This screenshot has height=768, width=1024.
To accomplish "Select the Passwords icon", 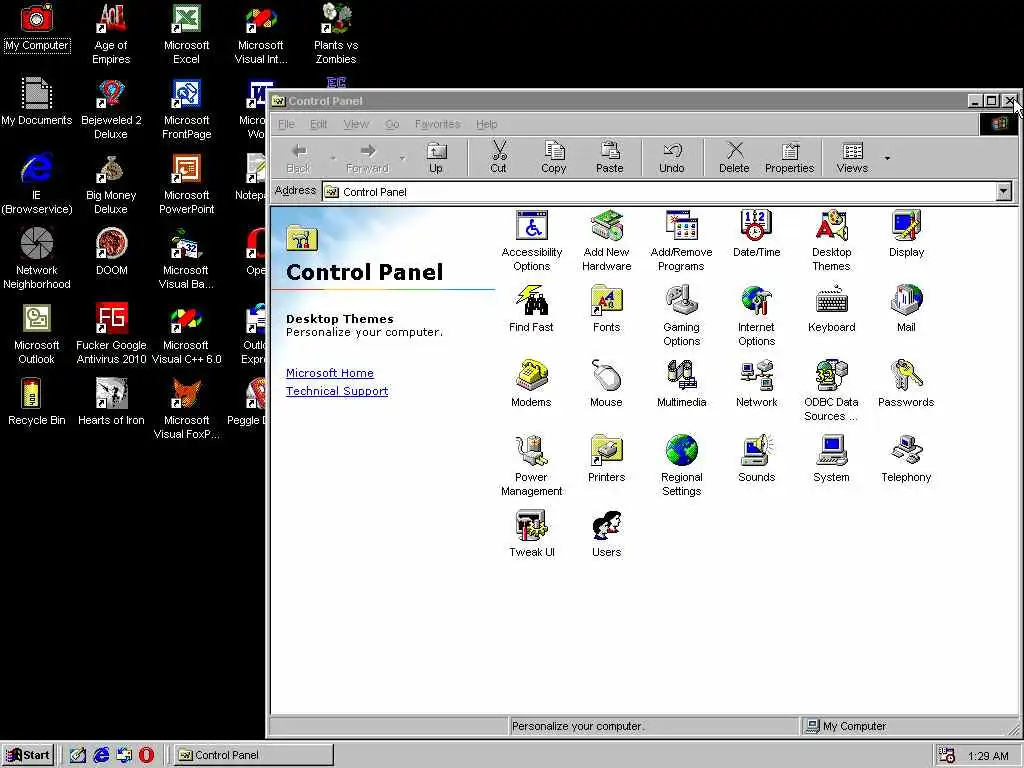I will (x=906, y=384).
